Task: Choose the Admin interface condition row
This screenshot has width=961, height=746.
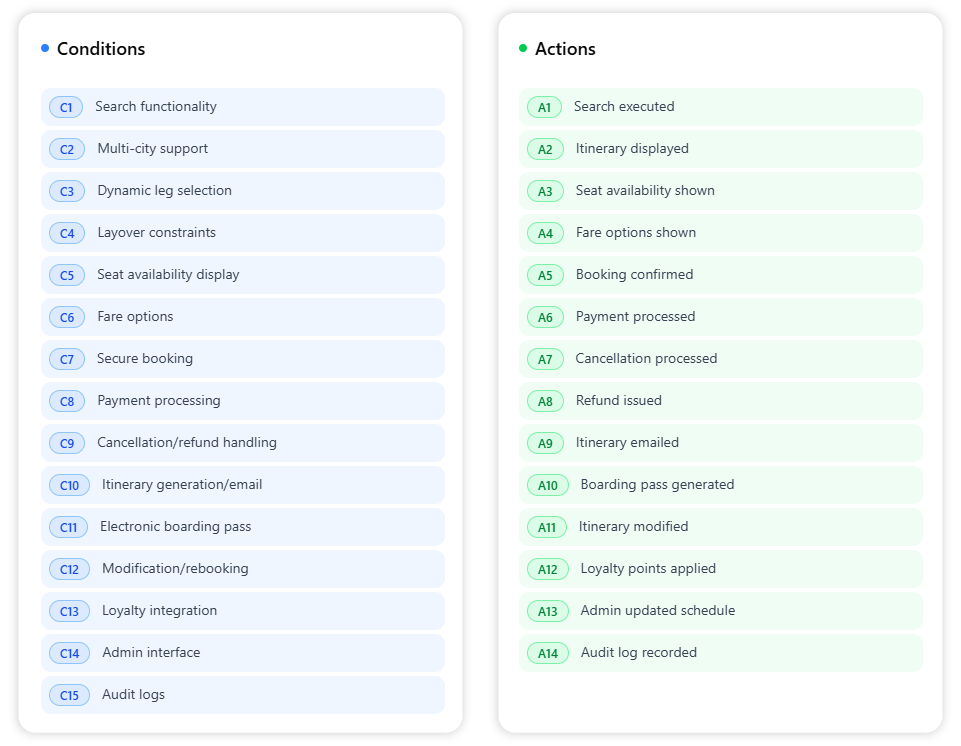Action: (x=242, y=653)
